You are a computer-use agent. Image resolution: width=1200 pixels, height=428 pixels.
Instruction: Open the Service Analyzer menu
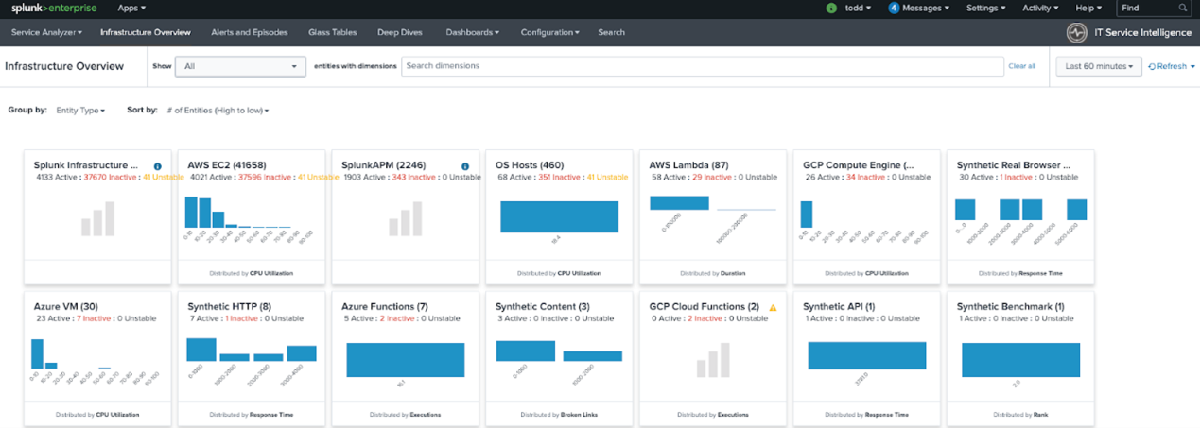[46, 32]
